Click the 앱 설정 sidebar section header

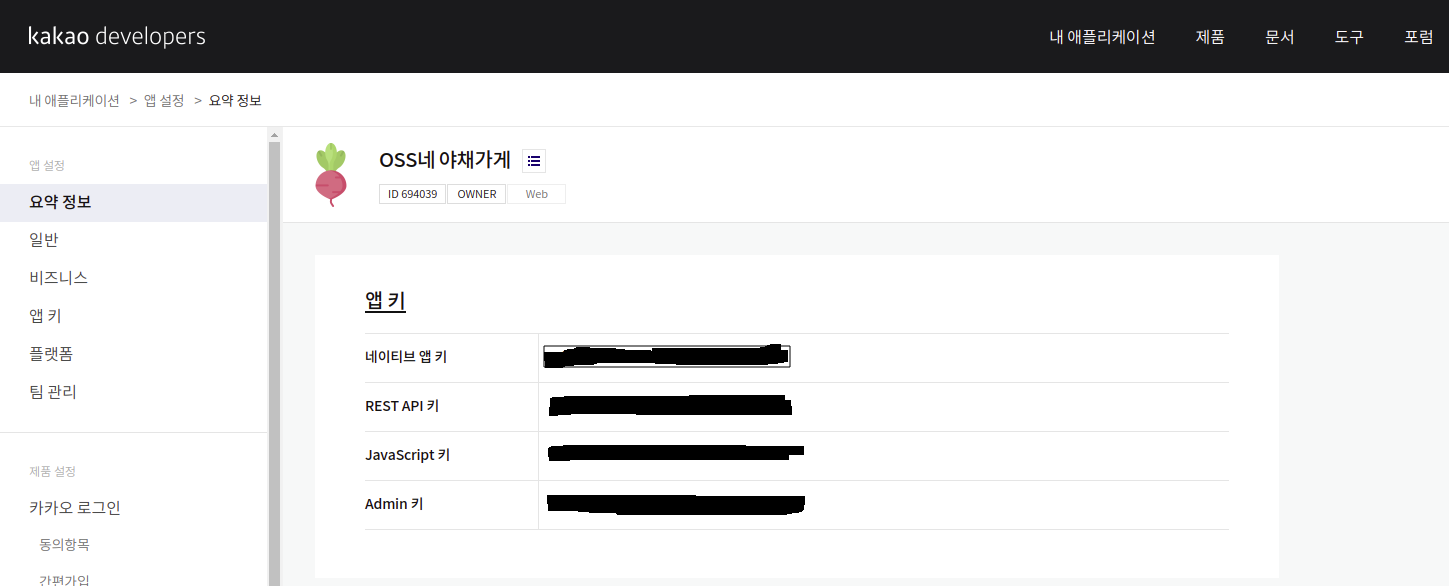coord(47,165)
